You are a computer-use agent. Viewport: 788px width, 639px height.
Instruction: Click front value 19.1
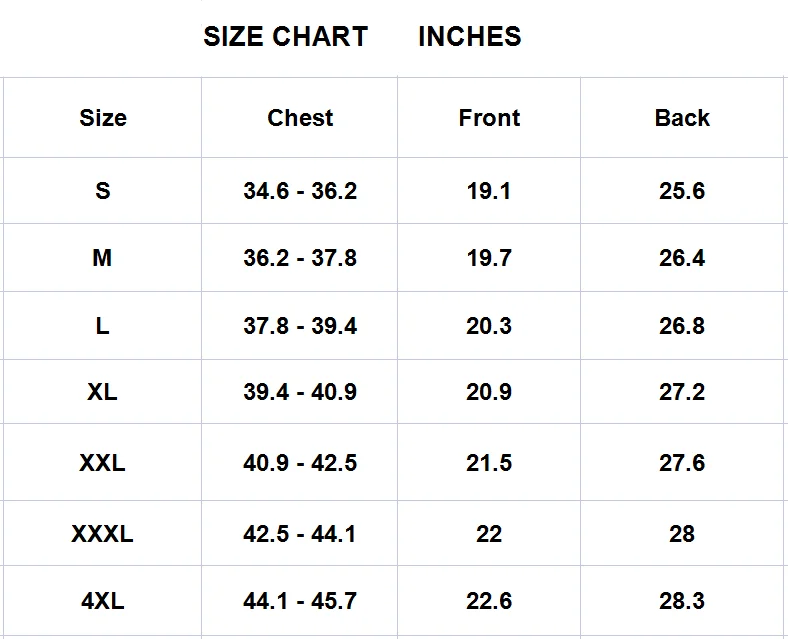[489, 191]
